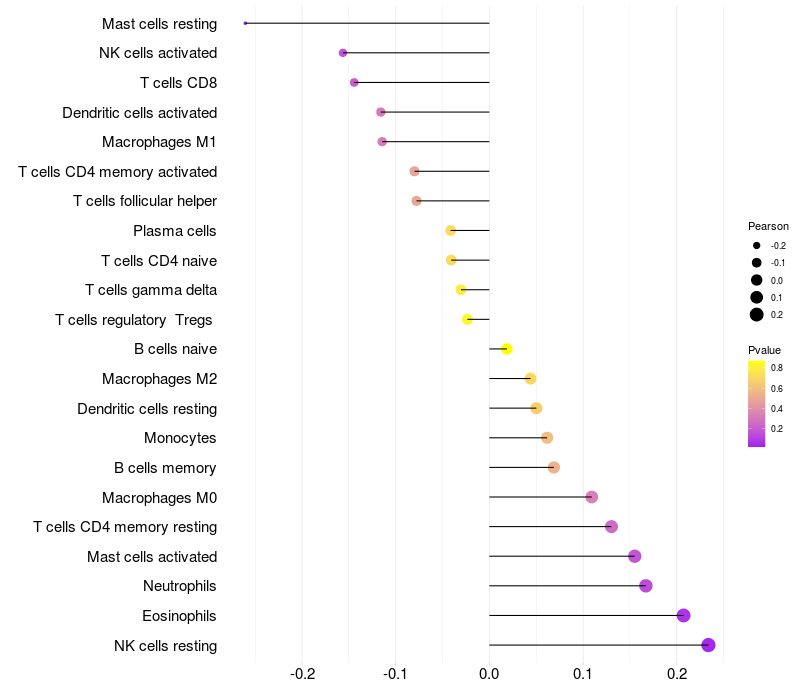
Task: Click the Pvalue legend title
Action: (764, 350)
